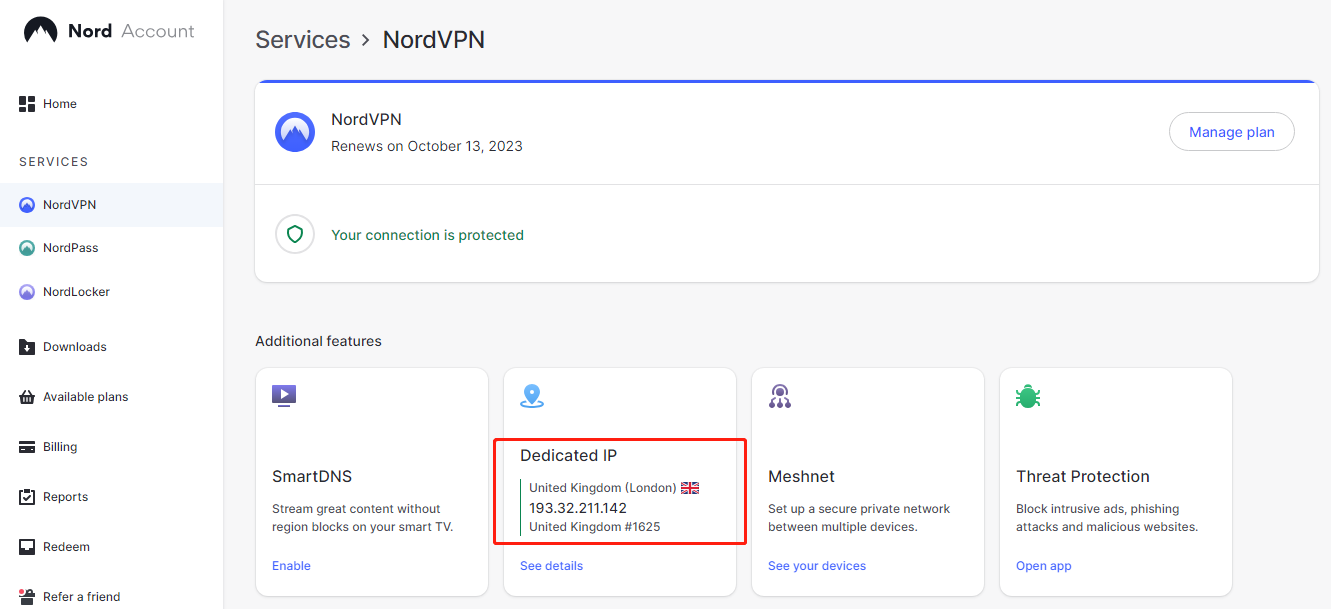The height and width of the screenshot is (609, 1331).
Task: Click the United Kingdom flag icon
Action: [x=690, y=488]
